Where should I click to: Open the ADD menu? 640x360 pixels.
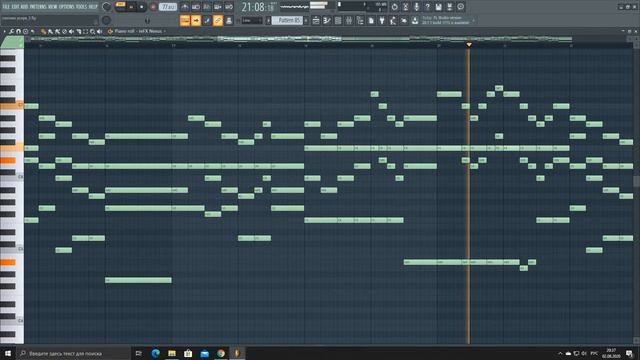(24, 7)
